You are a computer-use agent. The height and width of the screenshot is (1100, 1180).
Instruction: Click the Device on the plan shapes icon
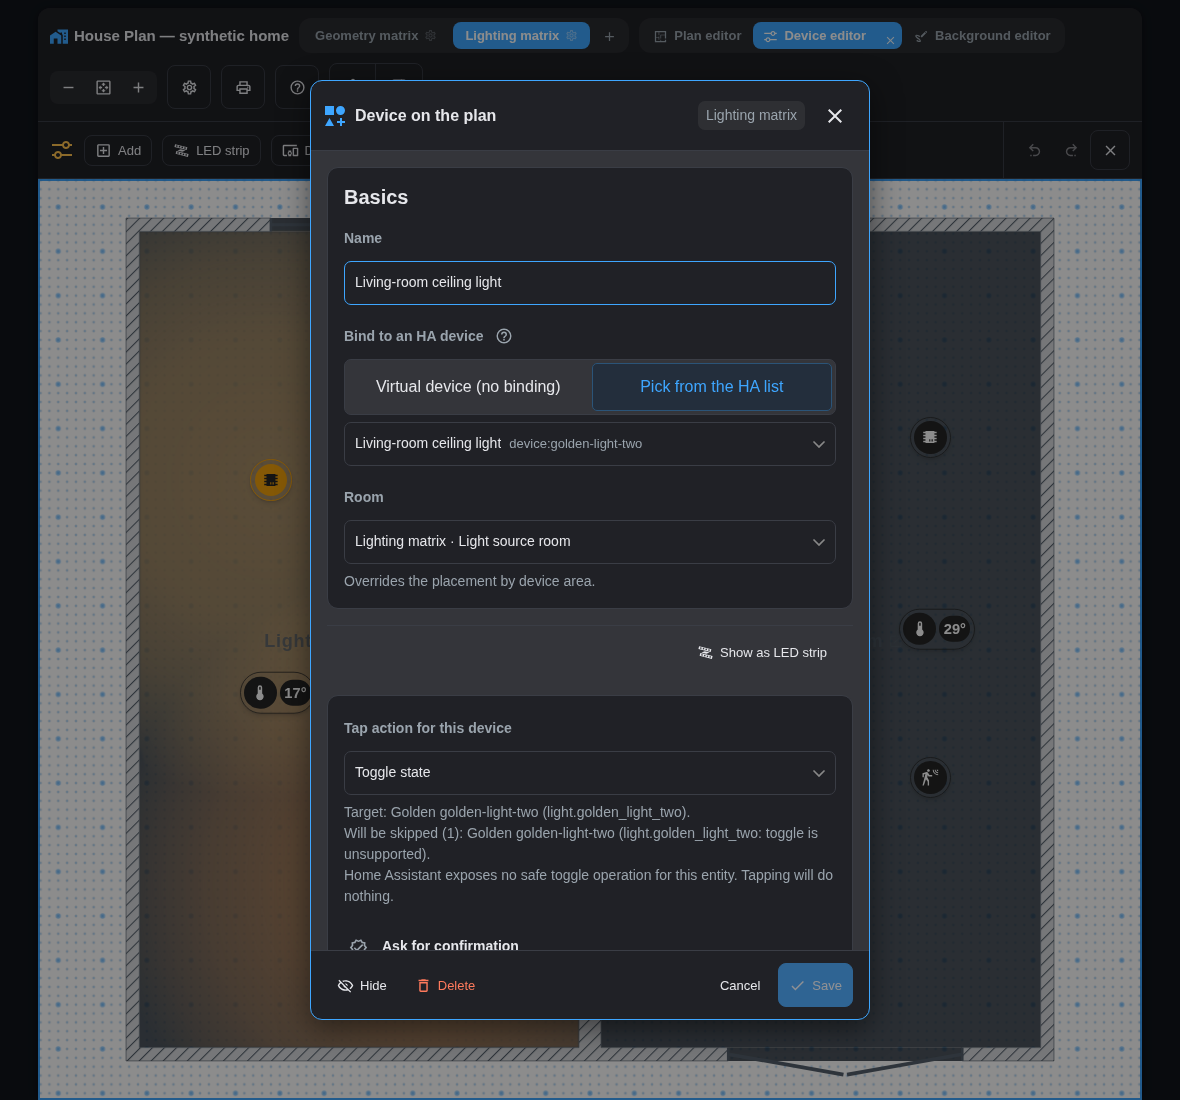(335, 116)
